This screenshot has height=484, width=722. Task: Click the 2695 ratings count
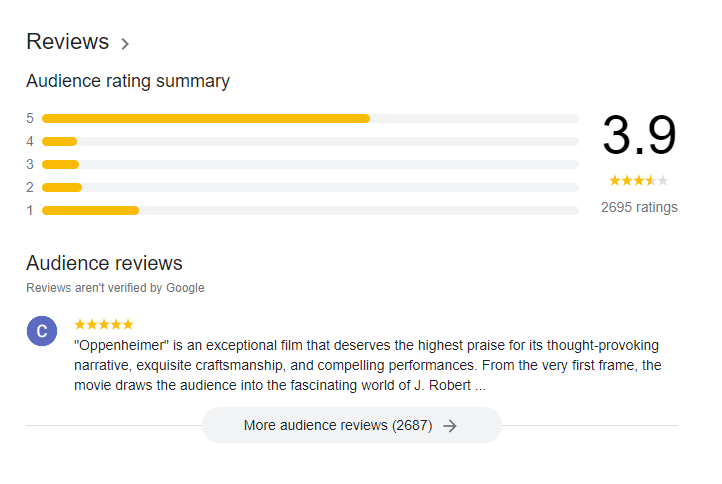pyautogui.click(x=639, y=207)
